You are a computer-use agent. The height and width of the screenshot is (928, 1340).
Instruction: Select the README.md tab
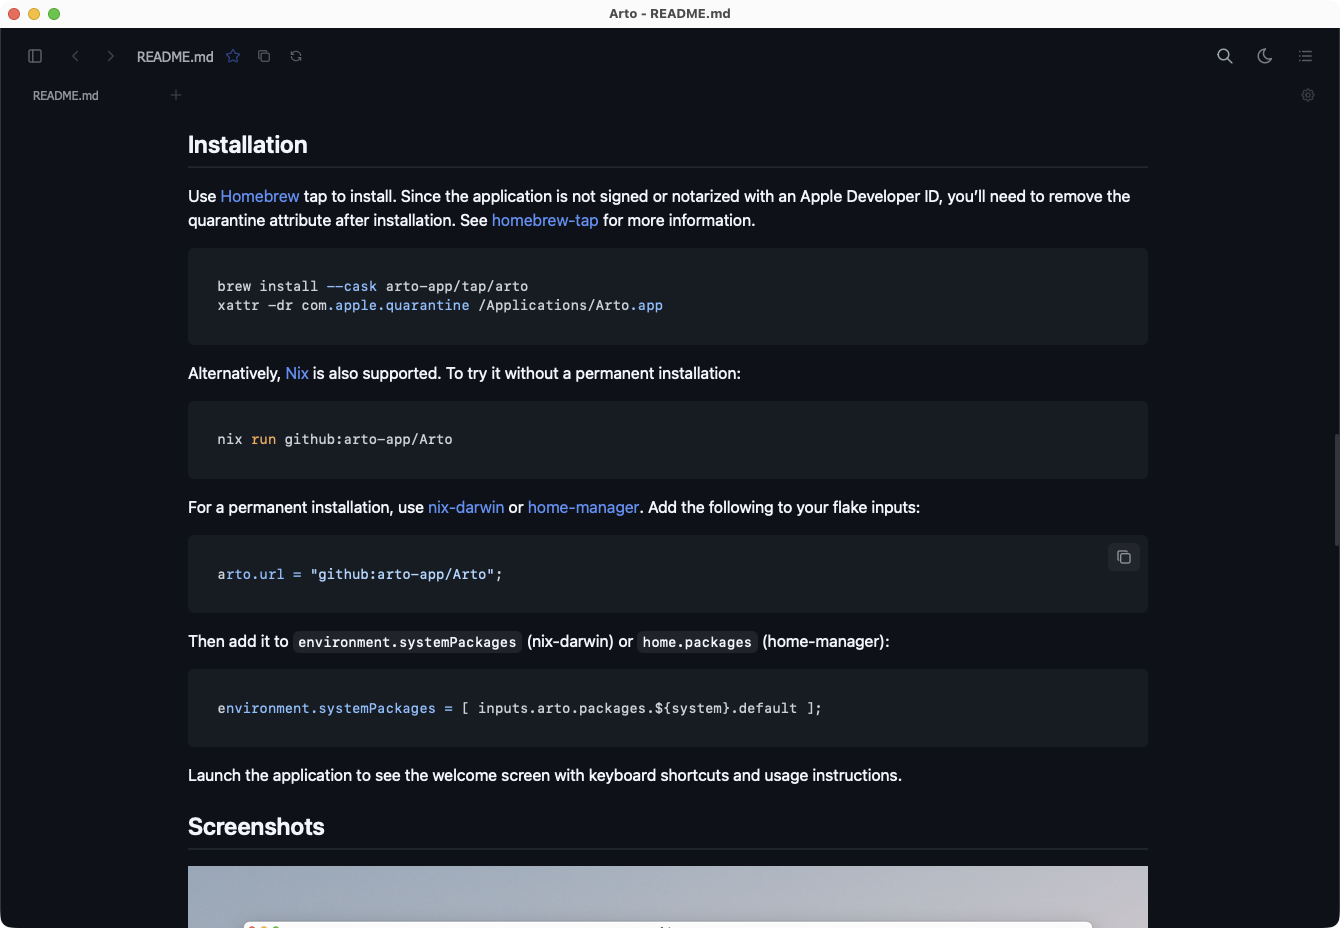(x=66, y=95)
